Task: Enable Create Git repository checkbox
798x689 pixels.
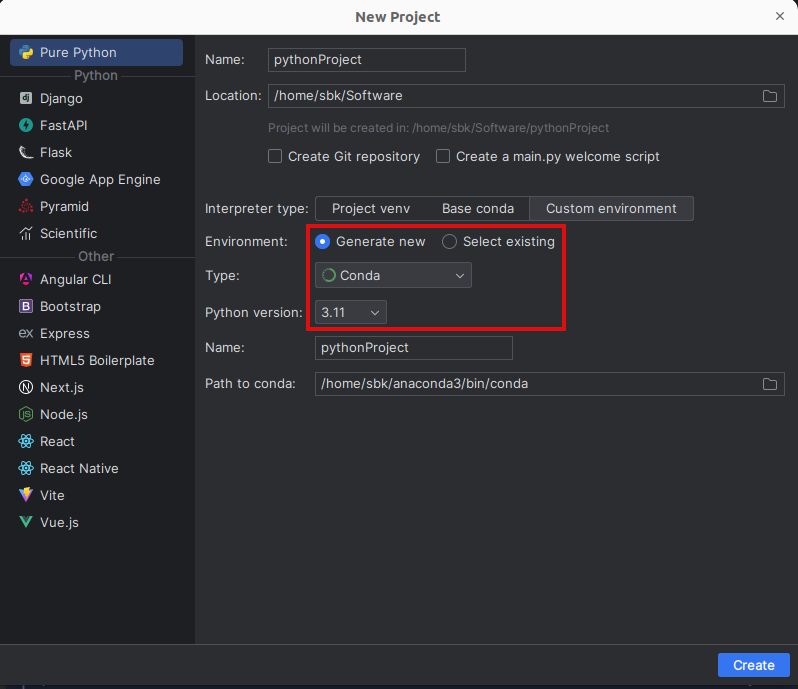Action: tap(275, 157)
